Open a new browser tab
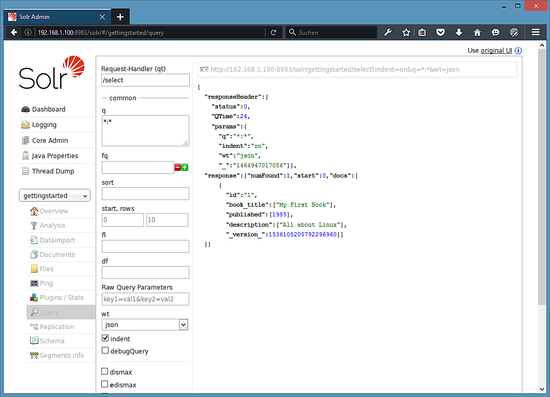The width and height of the screenshot is (550, 397). (x=120, y=16)
